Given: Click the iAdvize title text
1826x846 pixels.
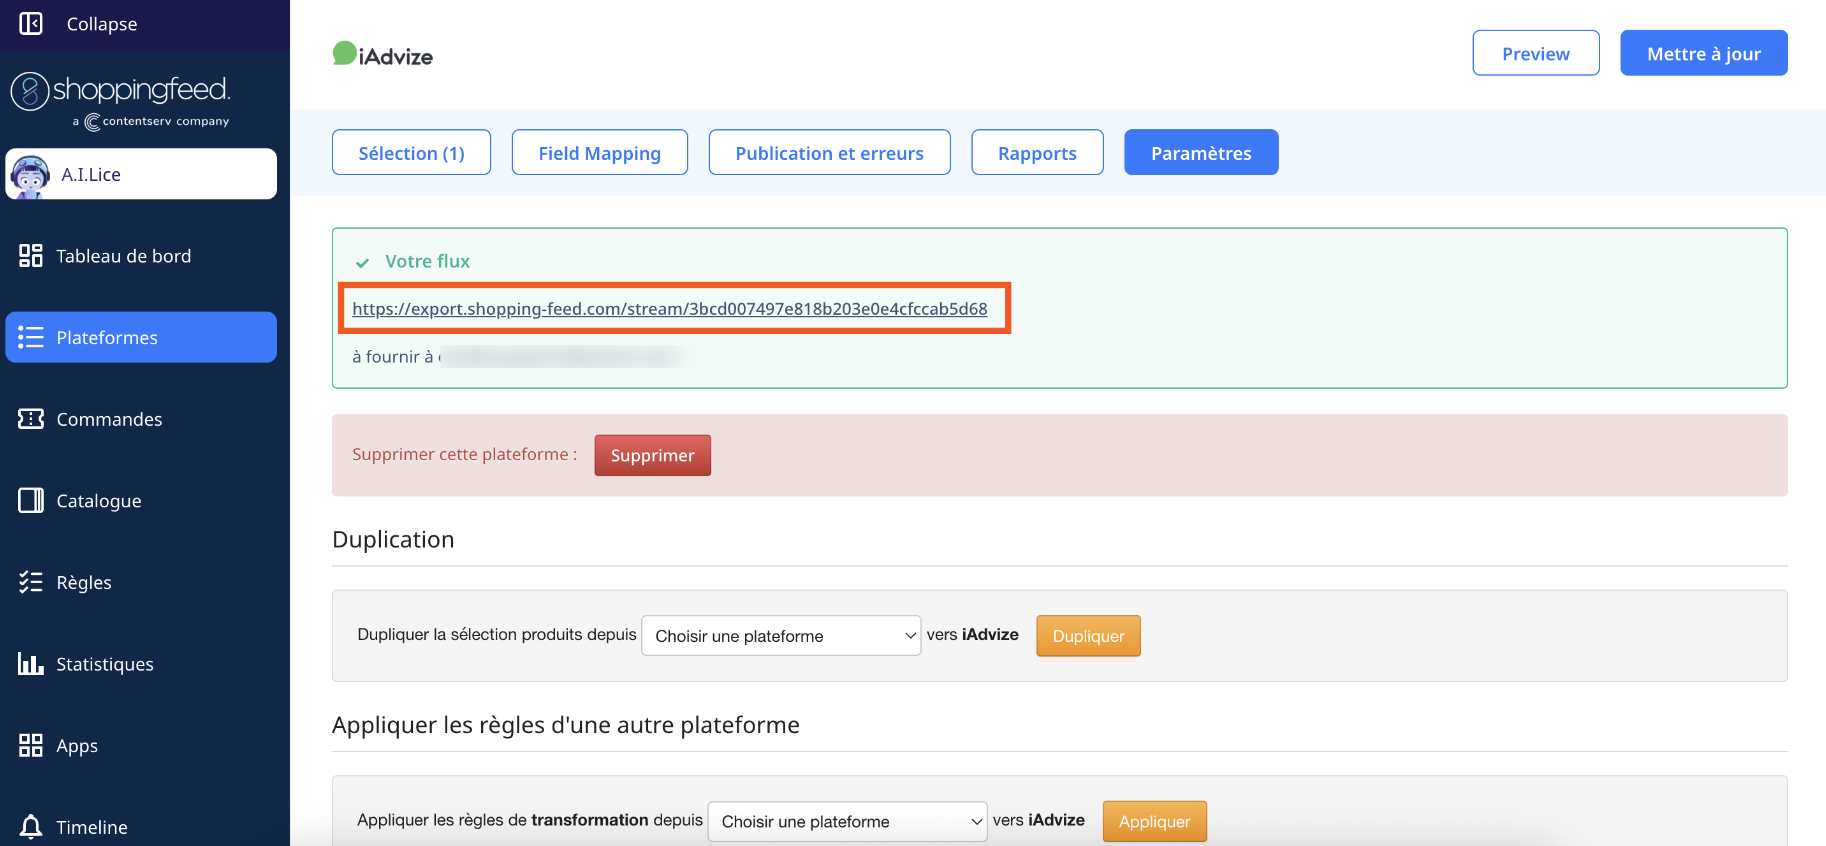Looking at the screenshot, I should 396,57.
